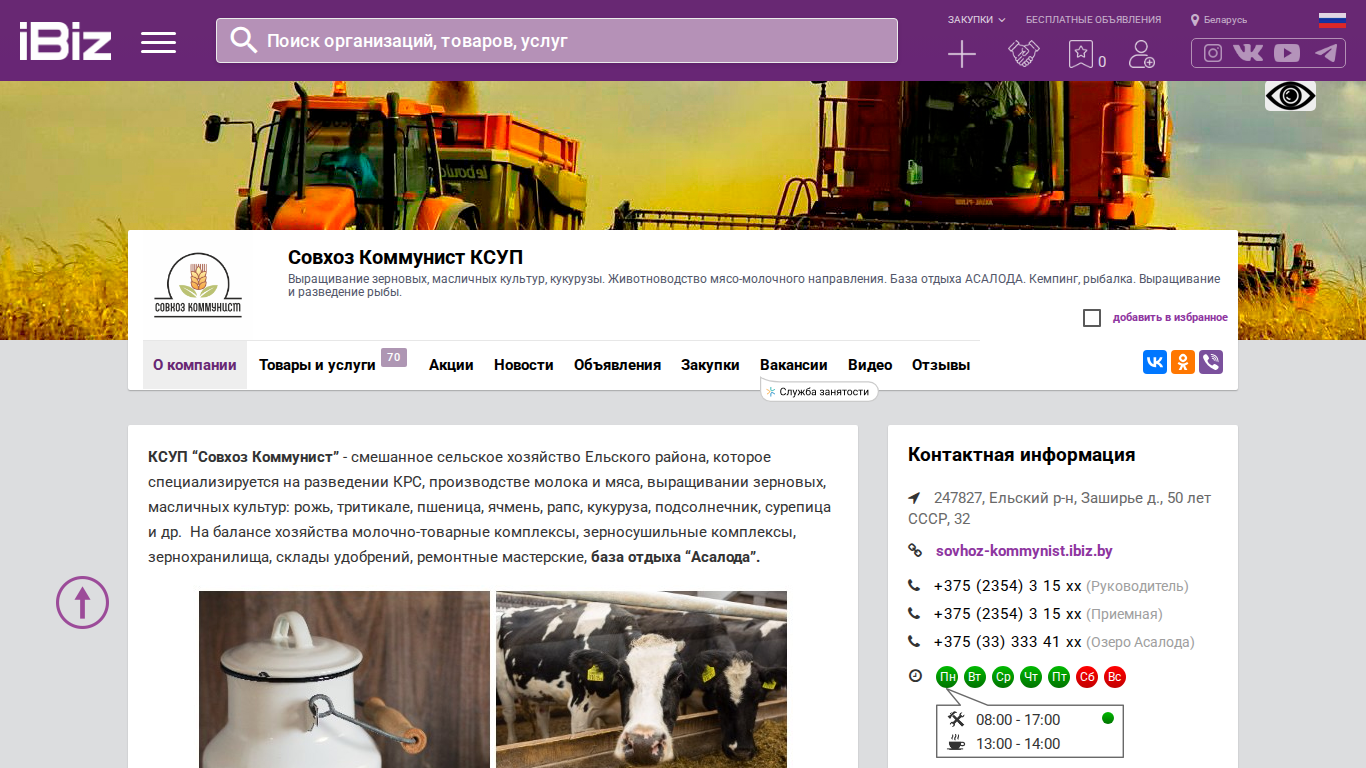Image resolution: width=1366 pixels, height=768 pixels.
Task: Click the scroll-to-top arrow circle
Action: [x=82, y=602]
